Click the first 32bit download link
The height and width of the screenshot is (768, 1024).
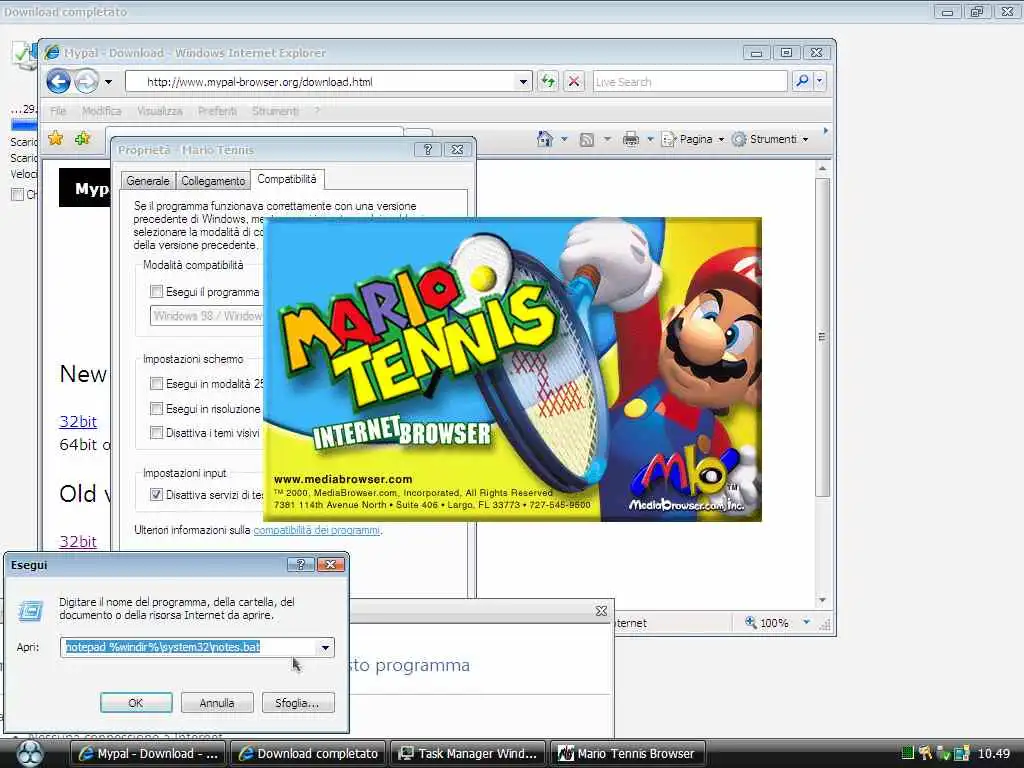(x=78, y=422)
